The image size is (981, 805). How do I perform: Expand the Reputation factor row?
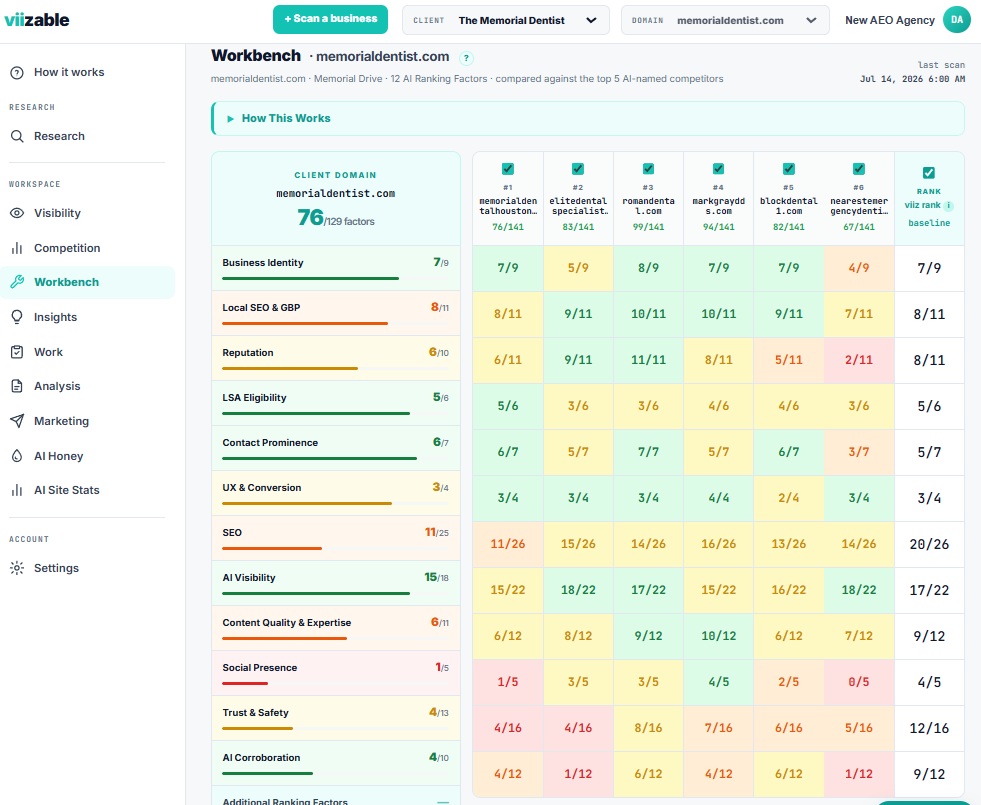click(336, 358)
